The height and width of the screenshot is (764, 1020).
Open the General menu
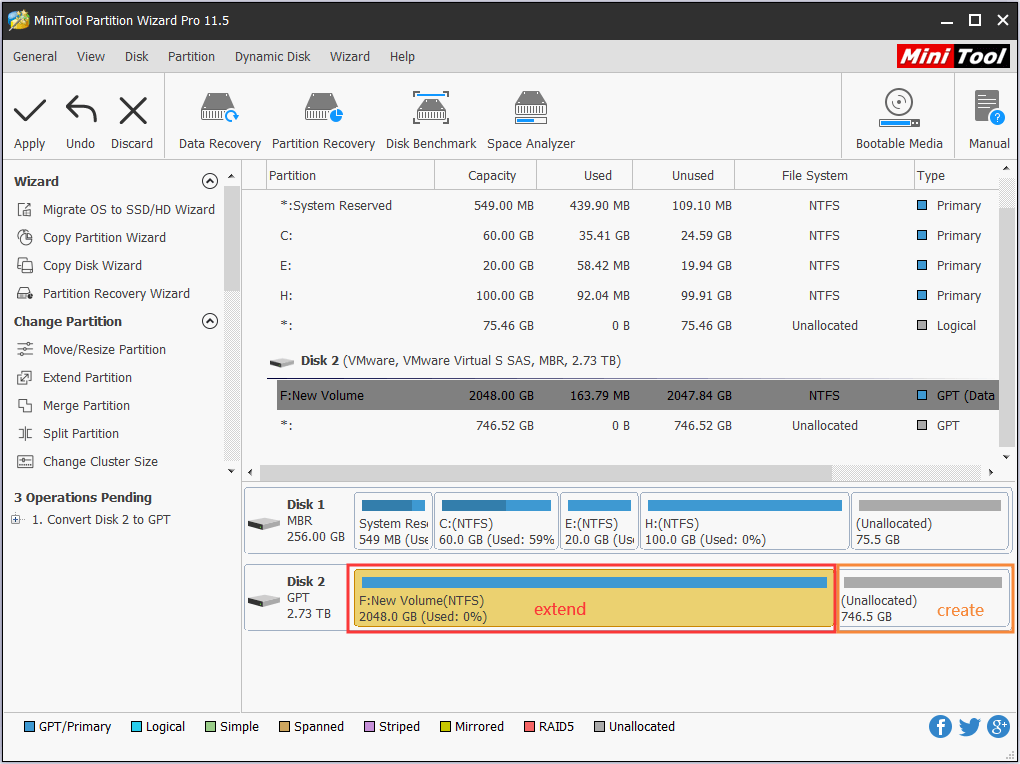pyautogui.click(x=35, y=57)
